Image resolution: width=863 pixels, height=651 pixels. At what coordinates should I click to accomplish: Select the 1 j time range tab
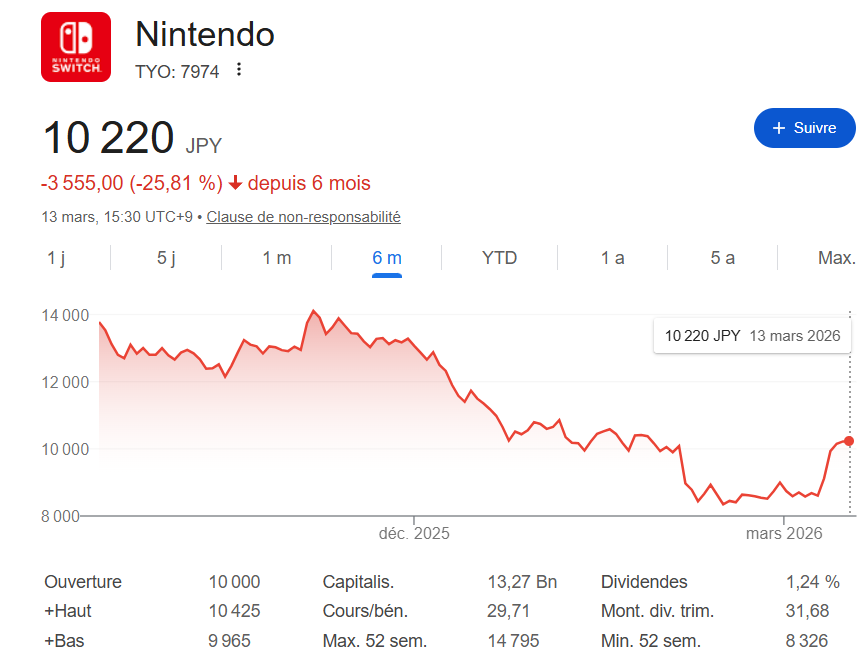[x=56, y=258]
